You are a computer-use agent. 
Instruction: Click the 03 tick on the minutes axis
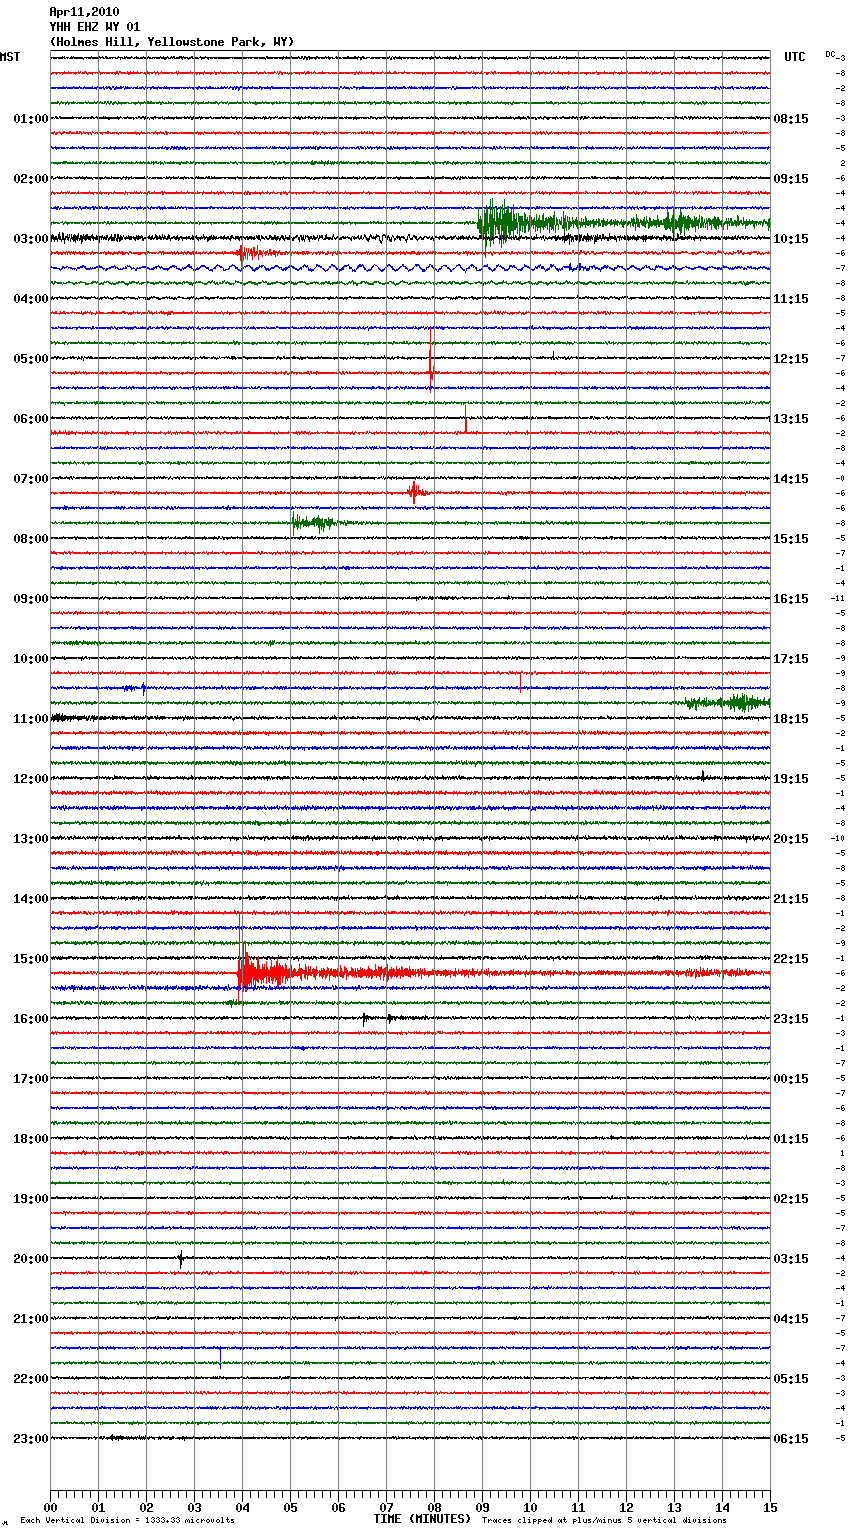[194, 1508]
